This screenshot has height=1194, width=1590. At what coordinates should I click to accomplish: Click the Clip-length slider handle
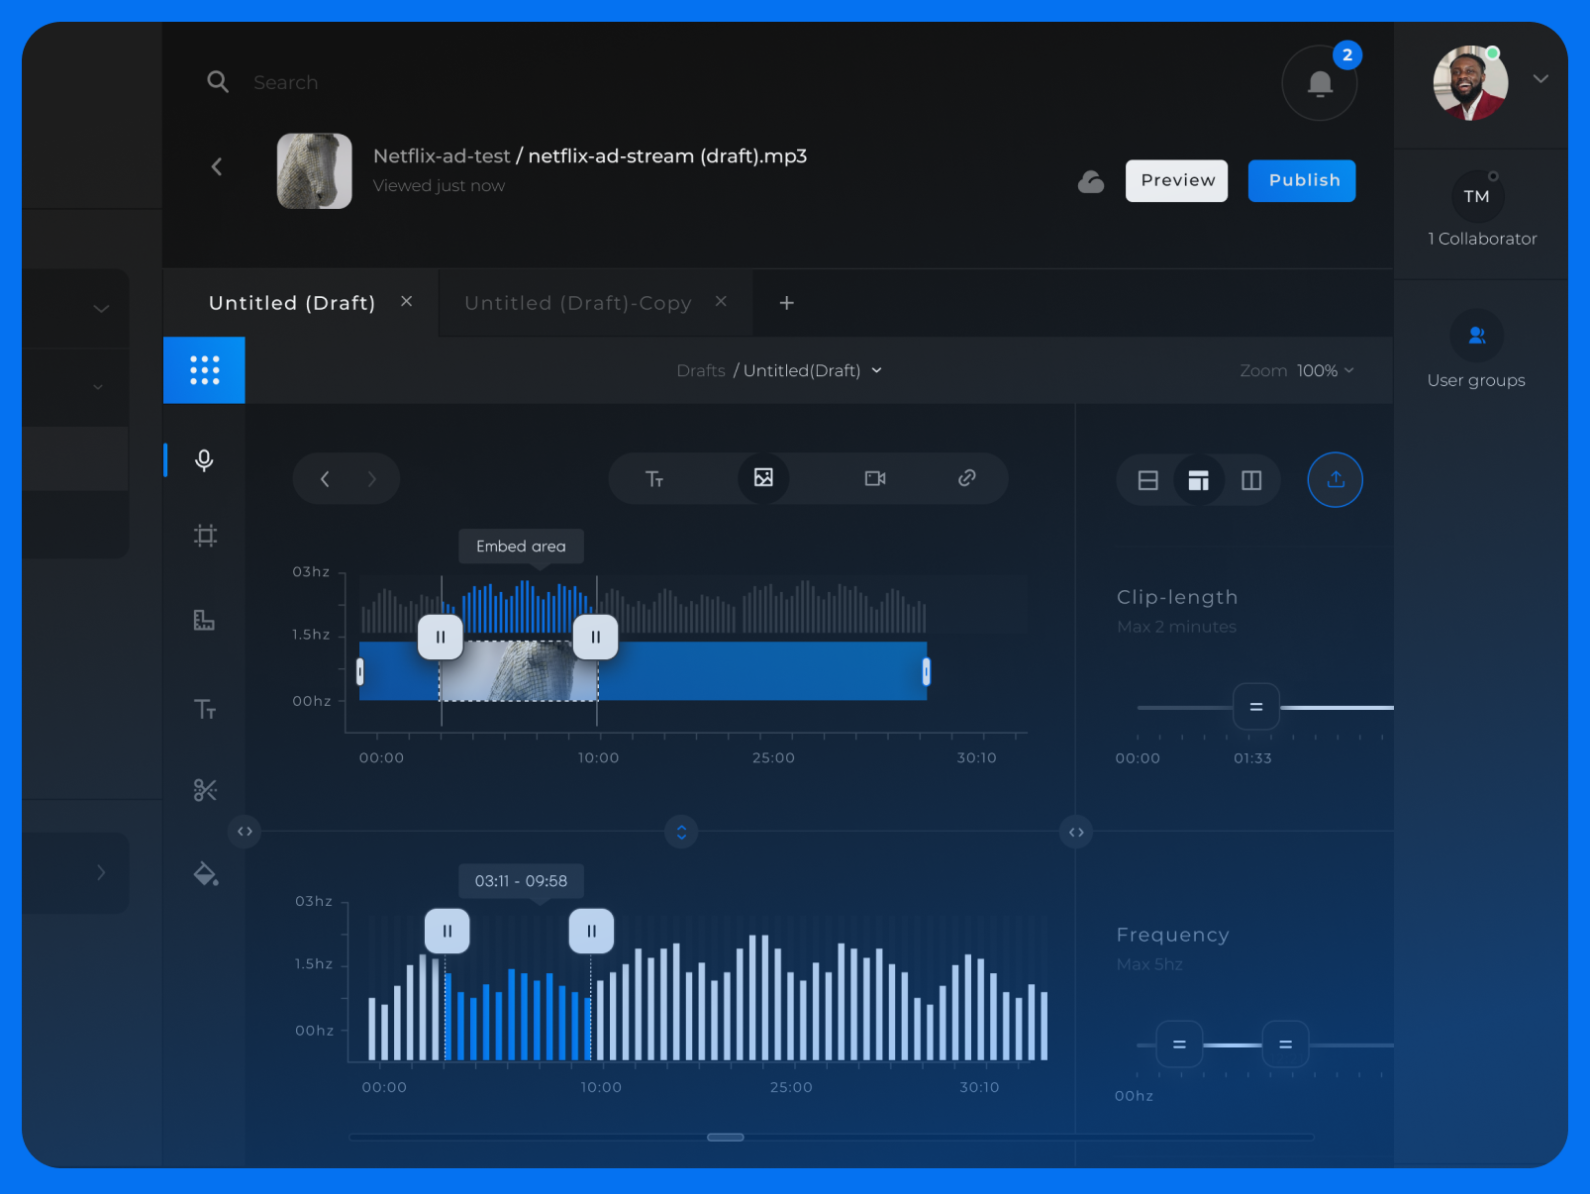click(x=1256, y=707)
